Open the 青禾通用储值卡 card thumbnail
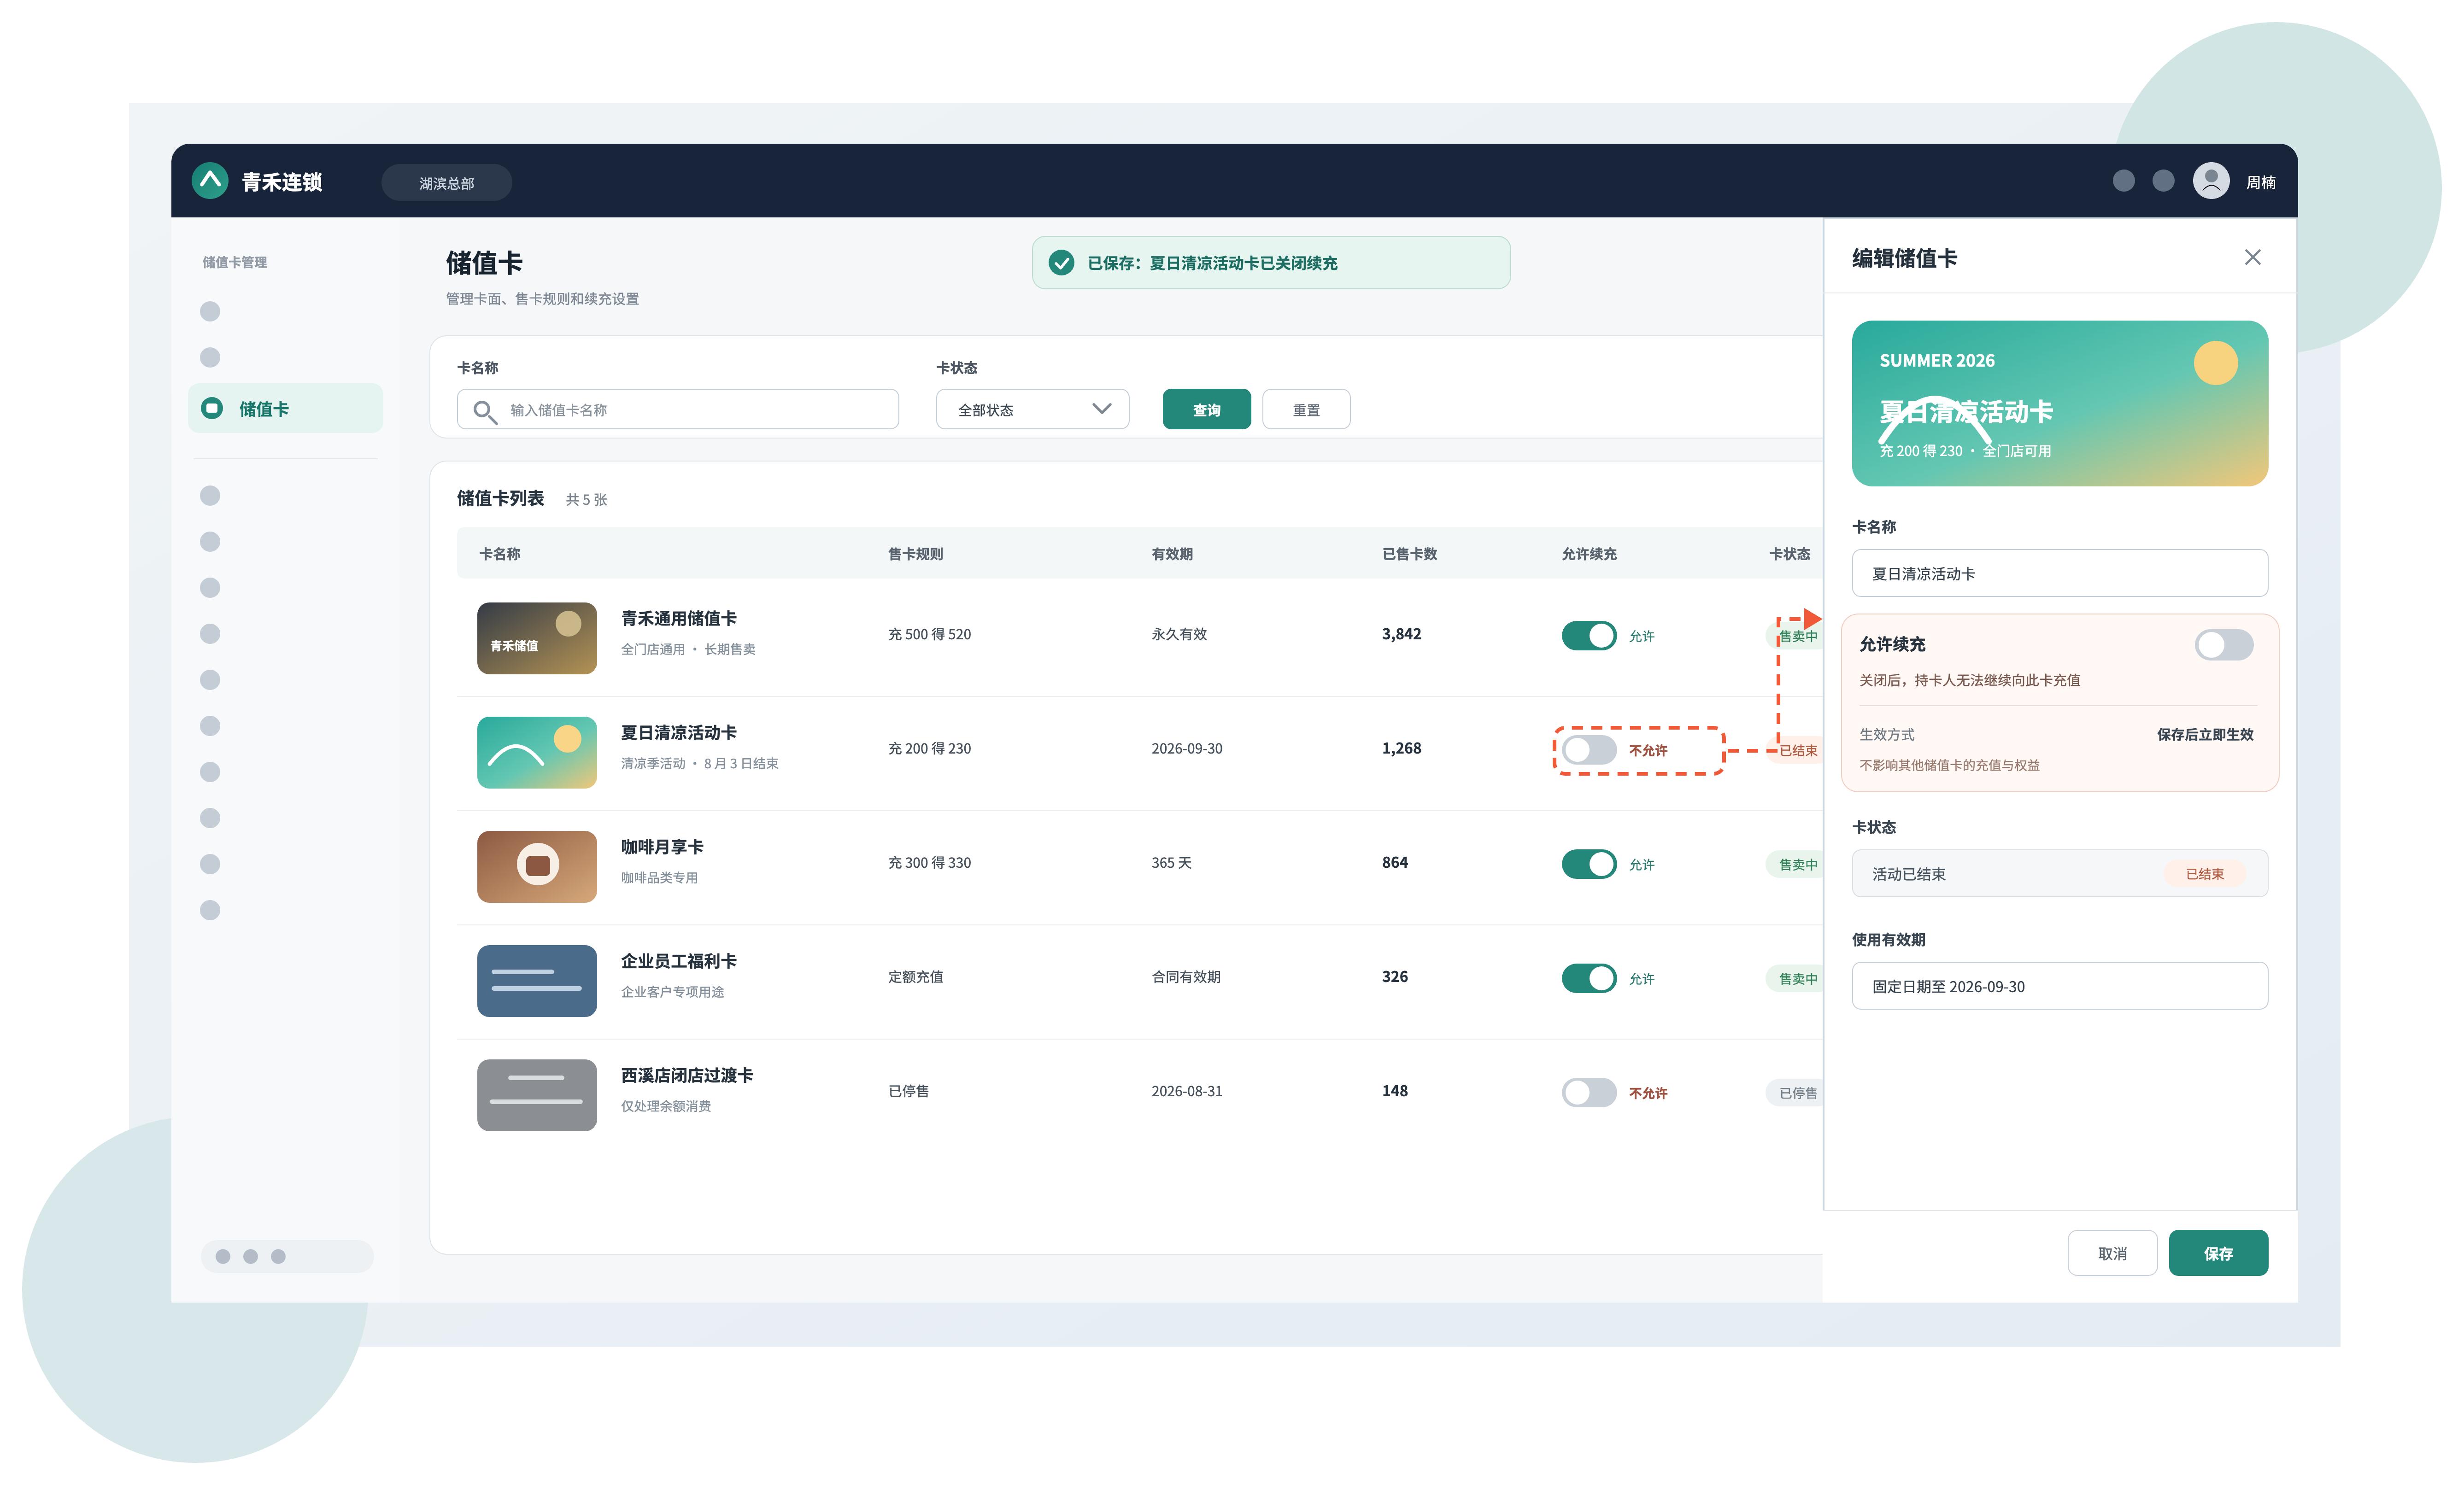The image size is (2464, 1485). coord(537,638)
